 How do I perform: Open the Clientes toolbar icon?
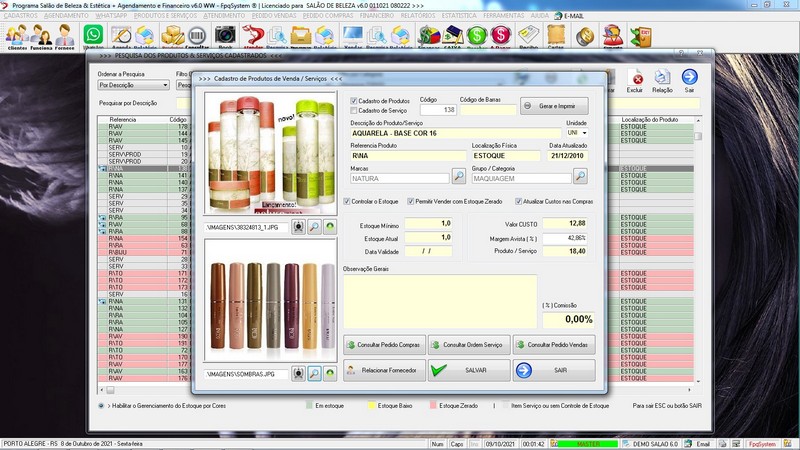[17, 36]
